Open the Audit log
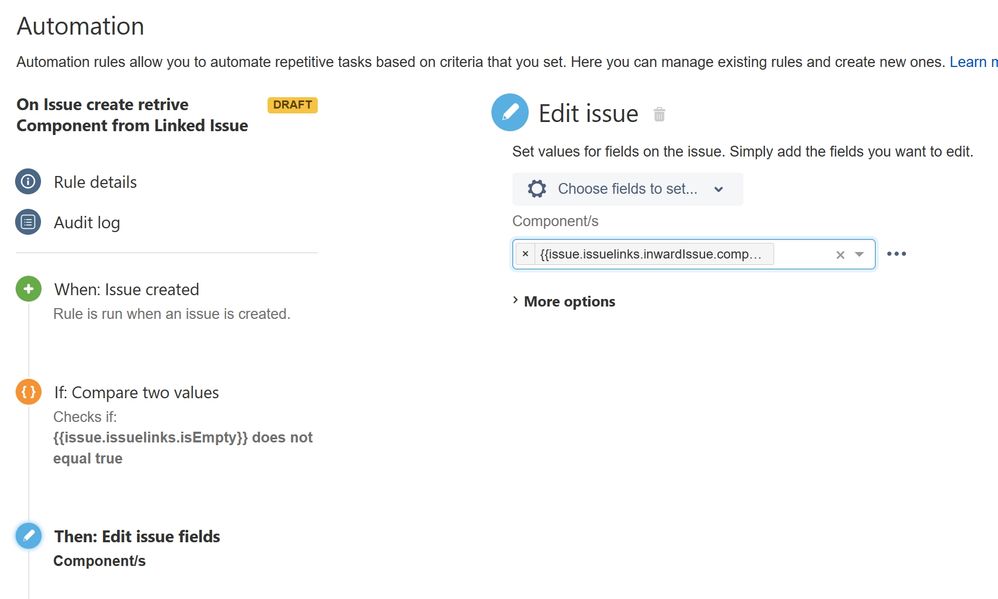This screenshot has height=599, width=998. coord(87,223)
